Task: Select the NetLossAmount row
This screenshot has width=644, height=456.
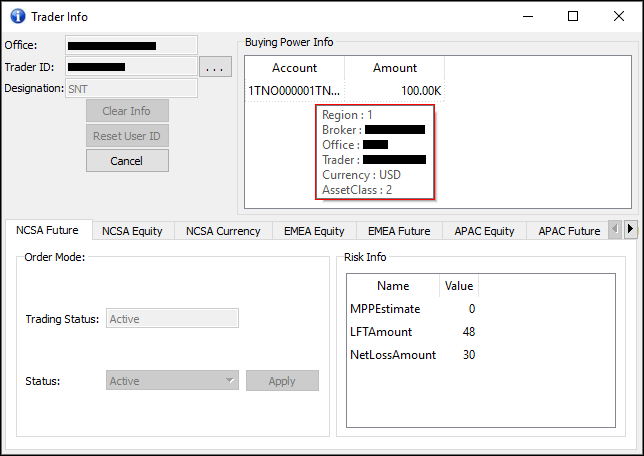Action: click(x=393, y=355)
